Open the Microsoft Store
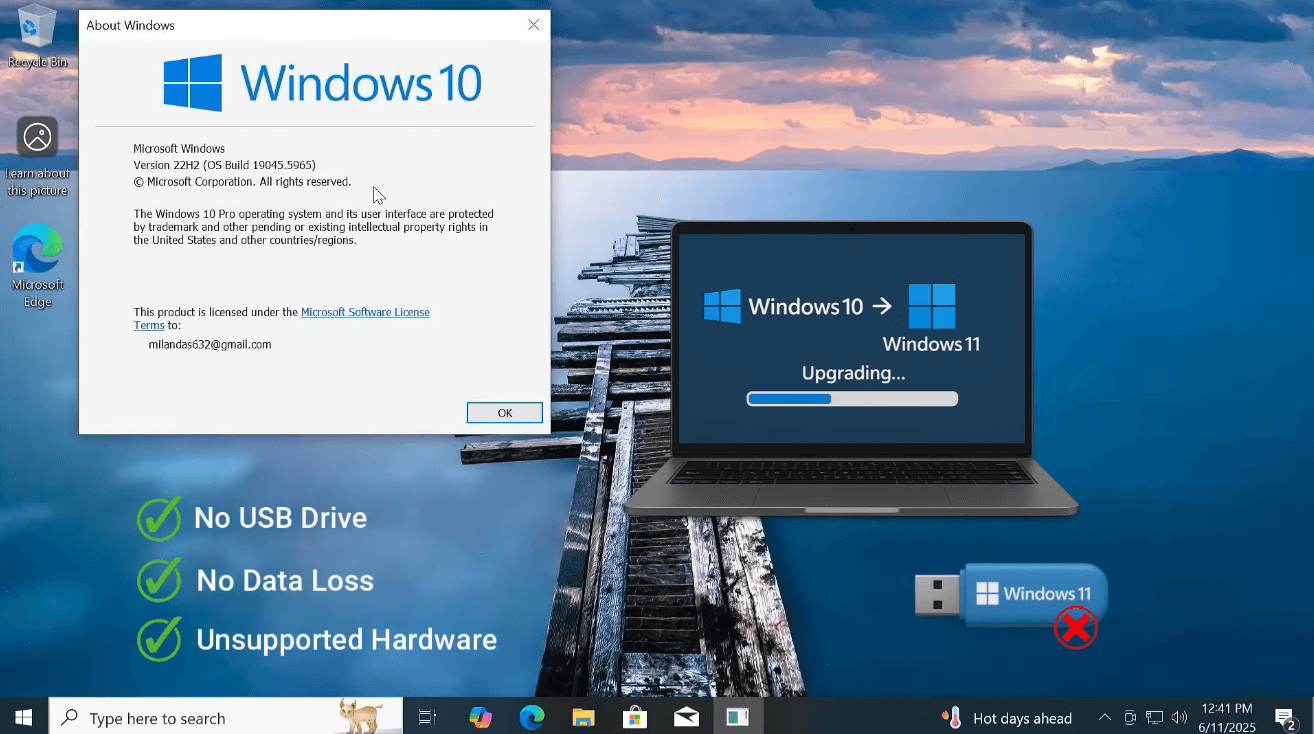The image size is (1314, 734). tap(634, 717)
